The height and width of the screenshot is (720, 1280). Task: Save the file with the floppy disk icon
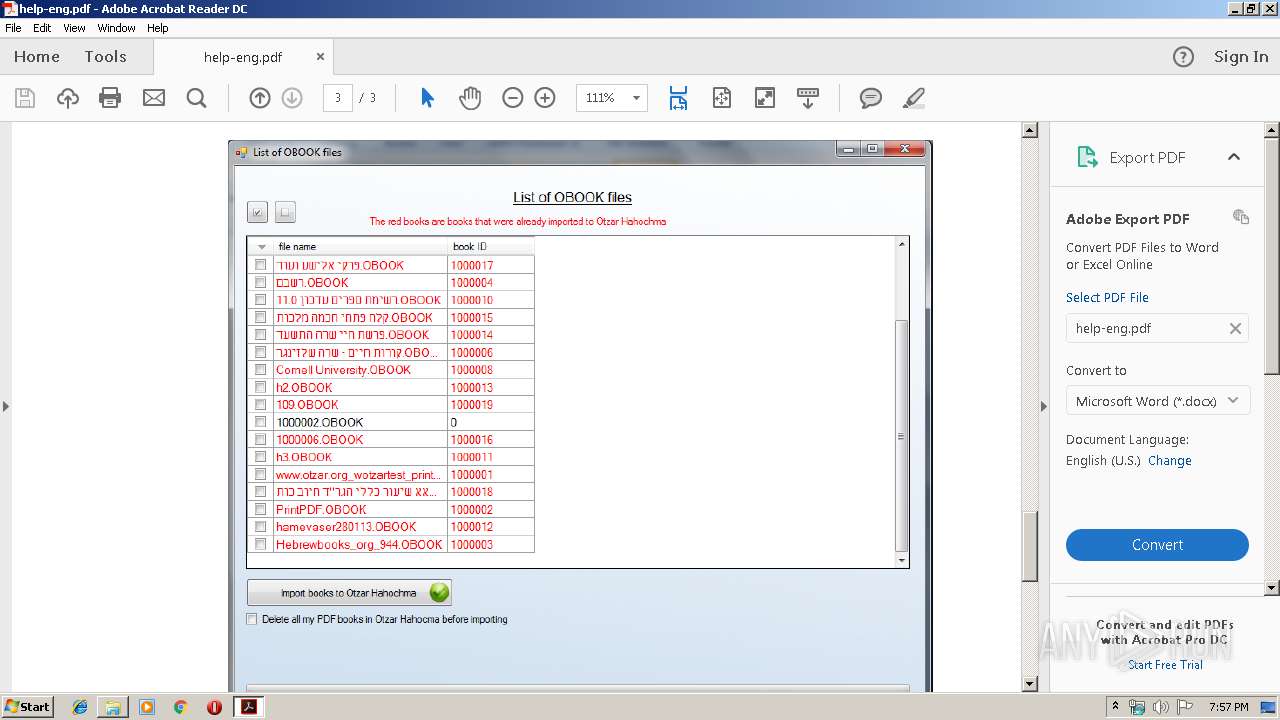tap(25, 98)
